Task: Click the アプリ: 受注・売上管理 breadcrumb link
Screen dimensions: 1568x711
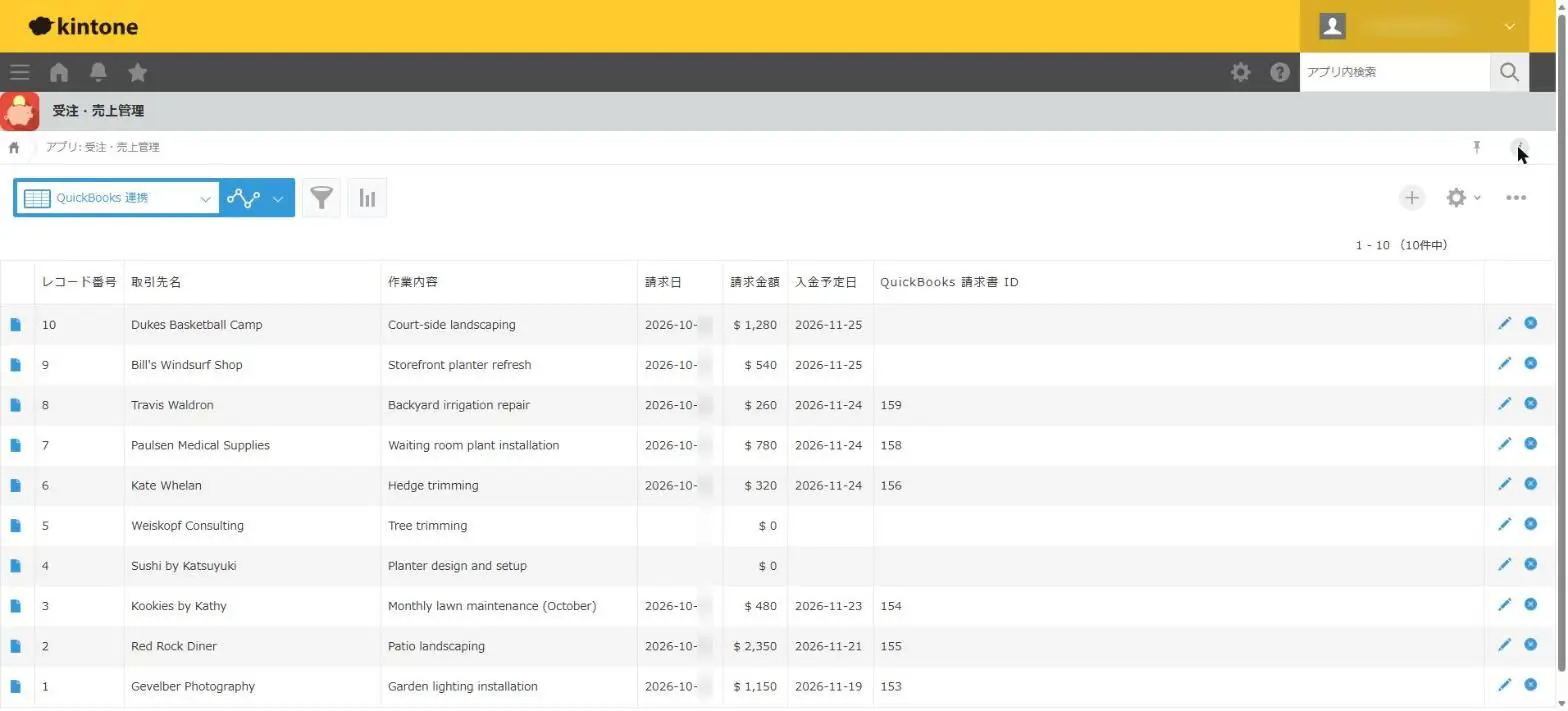Action: 102,147
